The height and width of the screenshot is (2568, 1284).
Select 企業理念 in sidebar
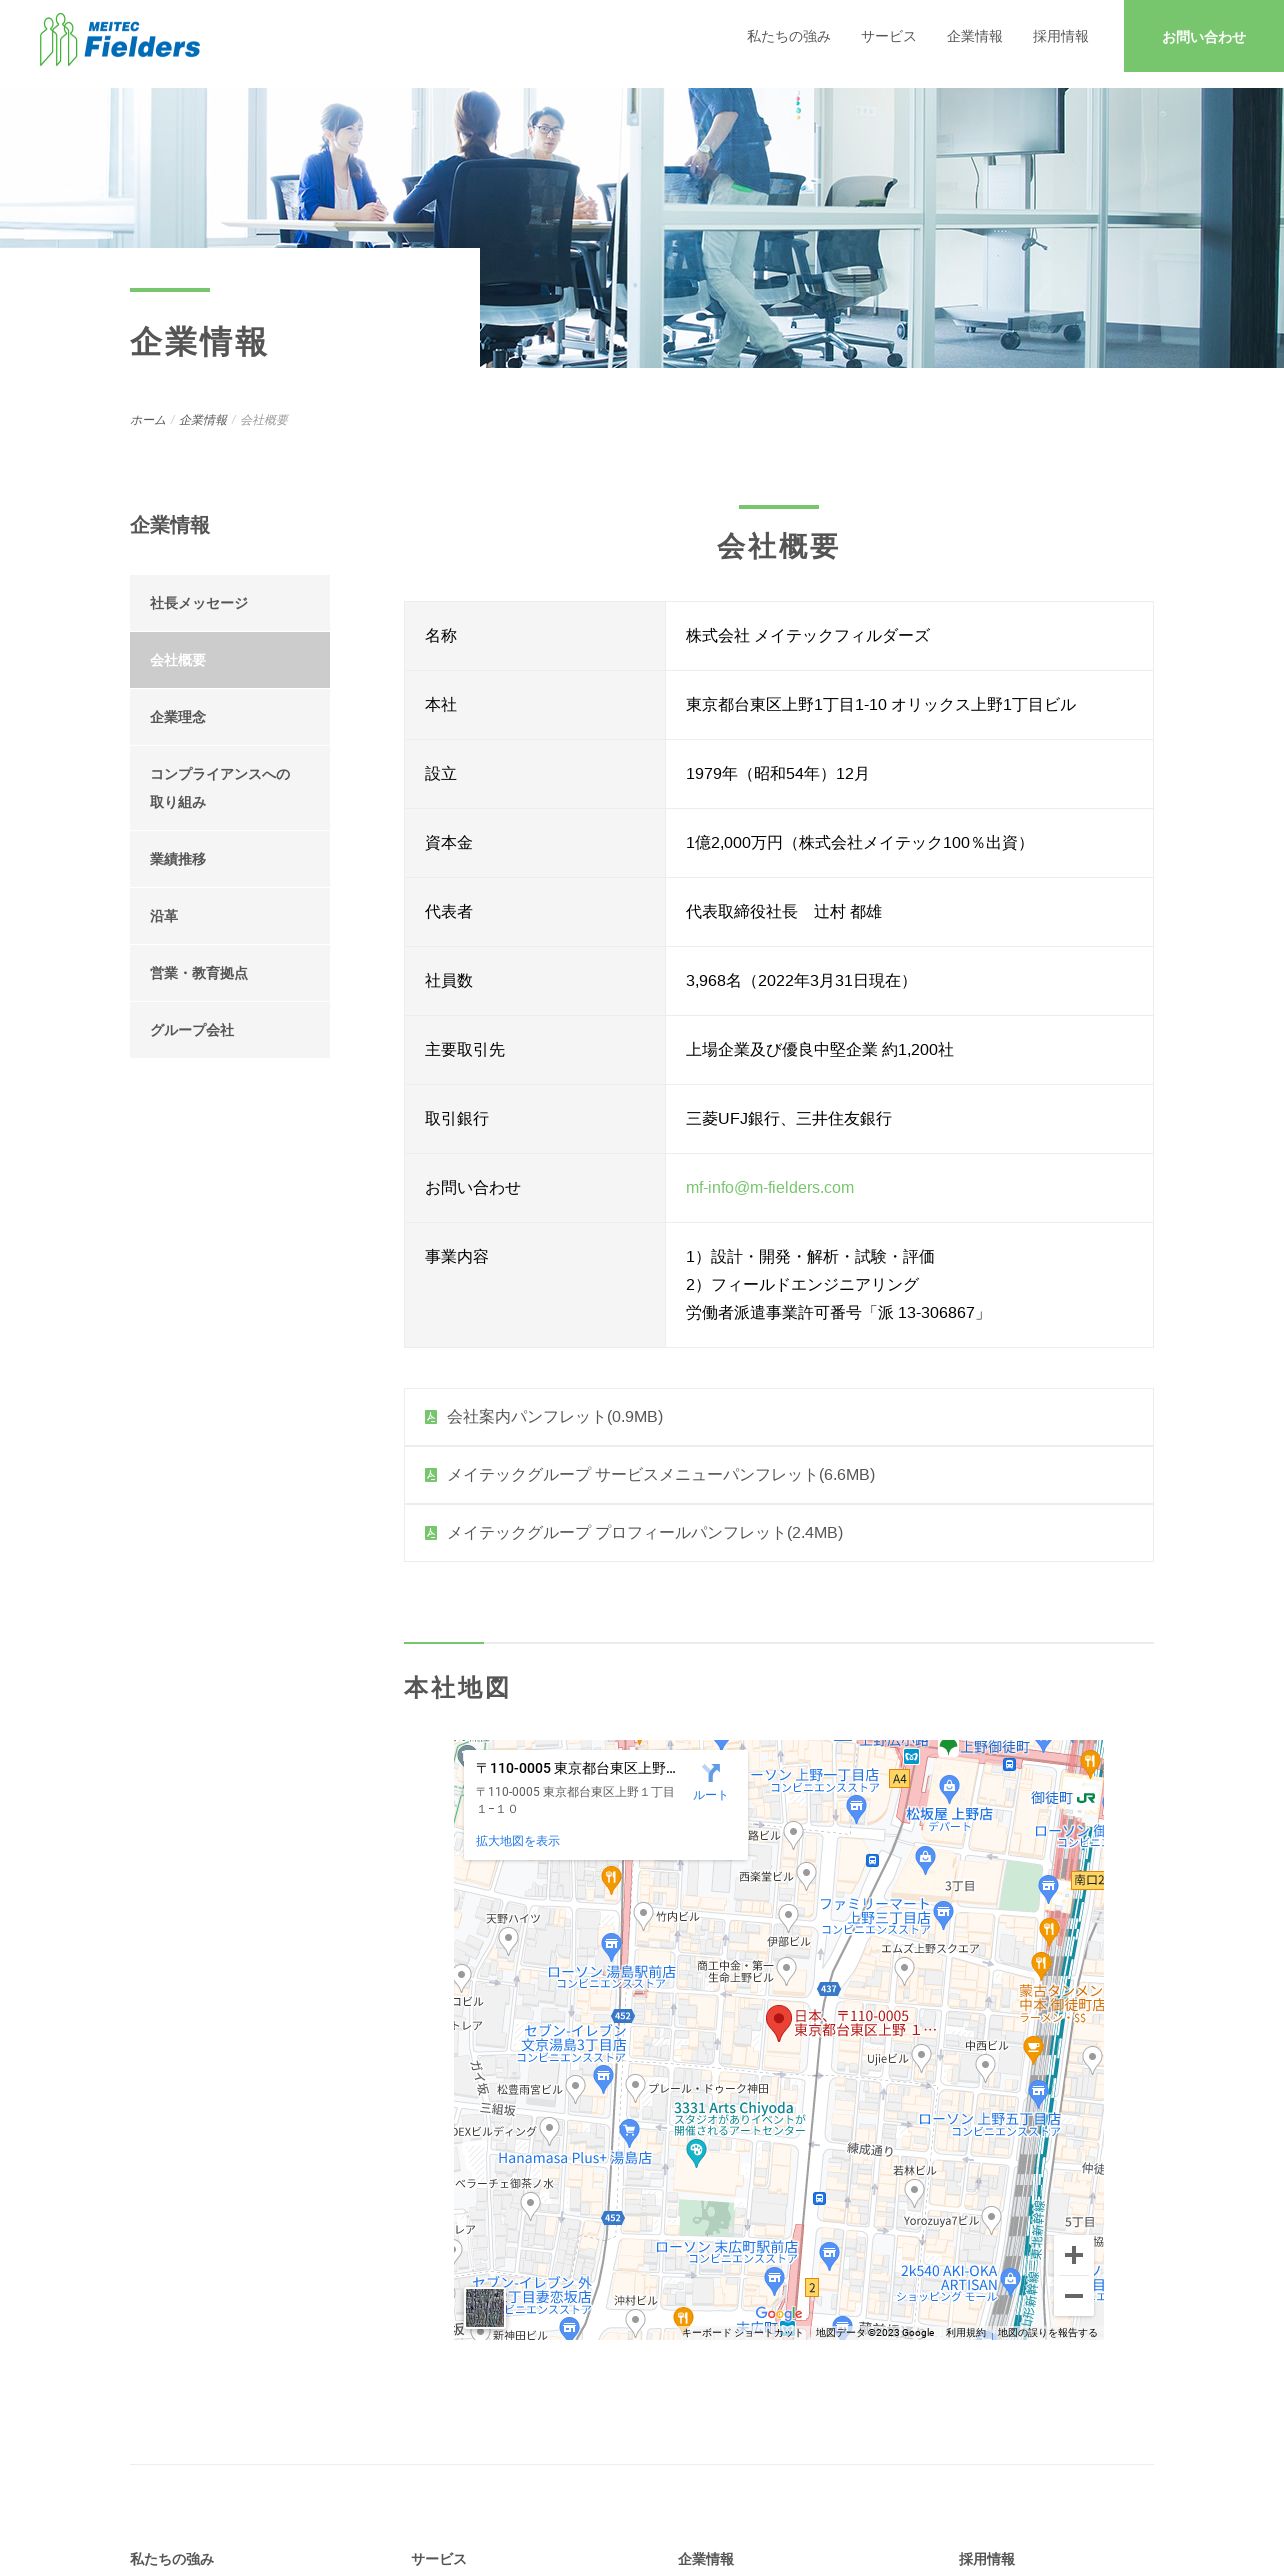(229, 717)
